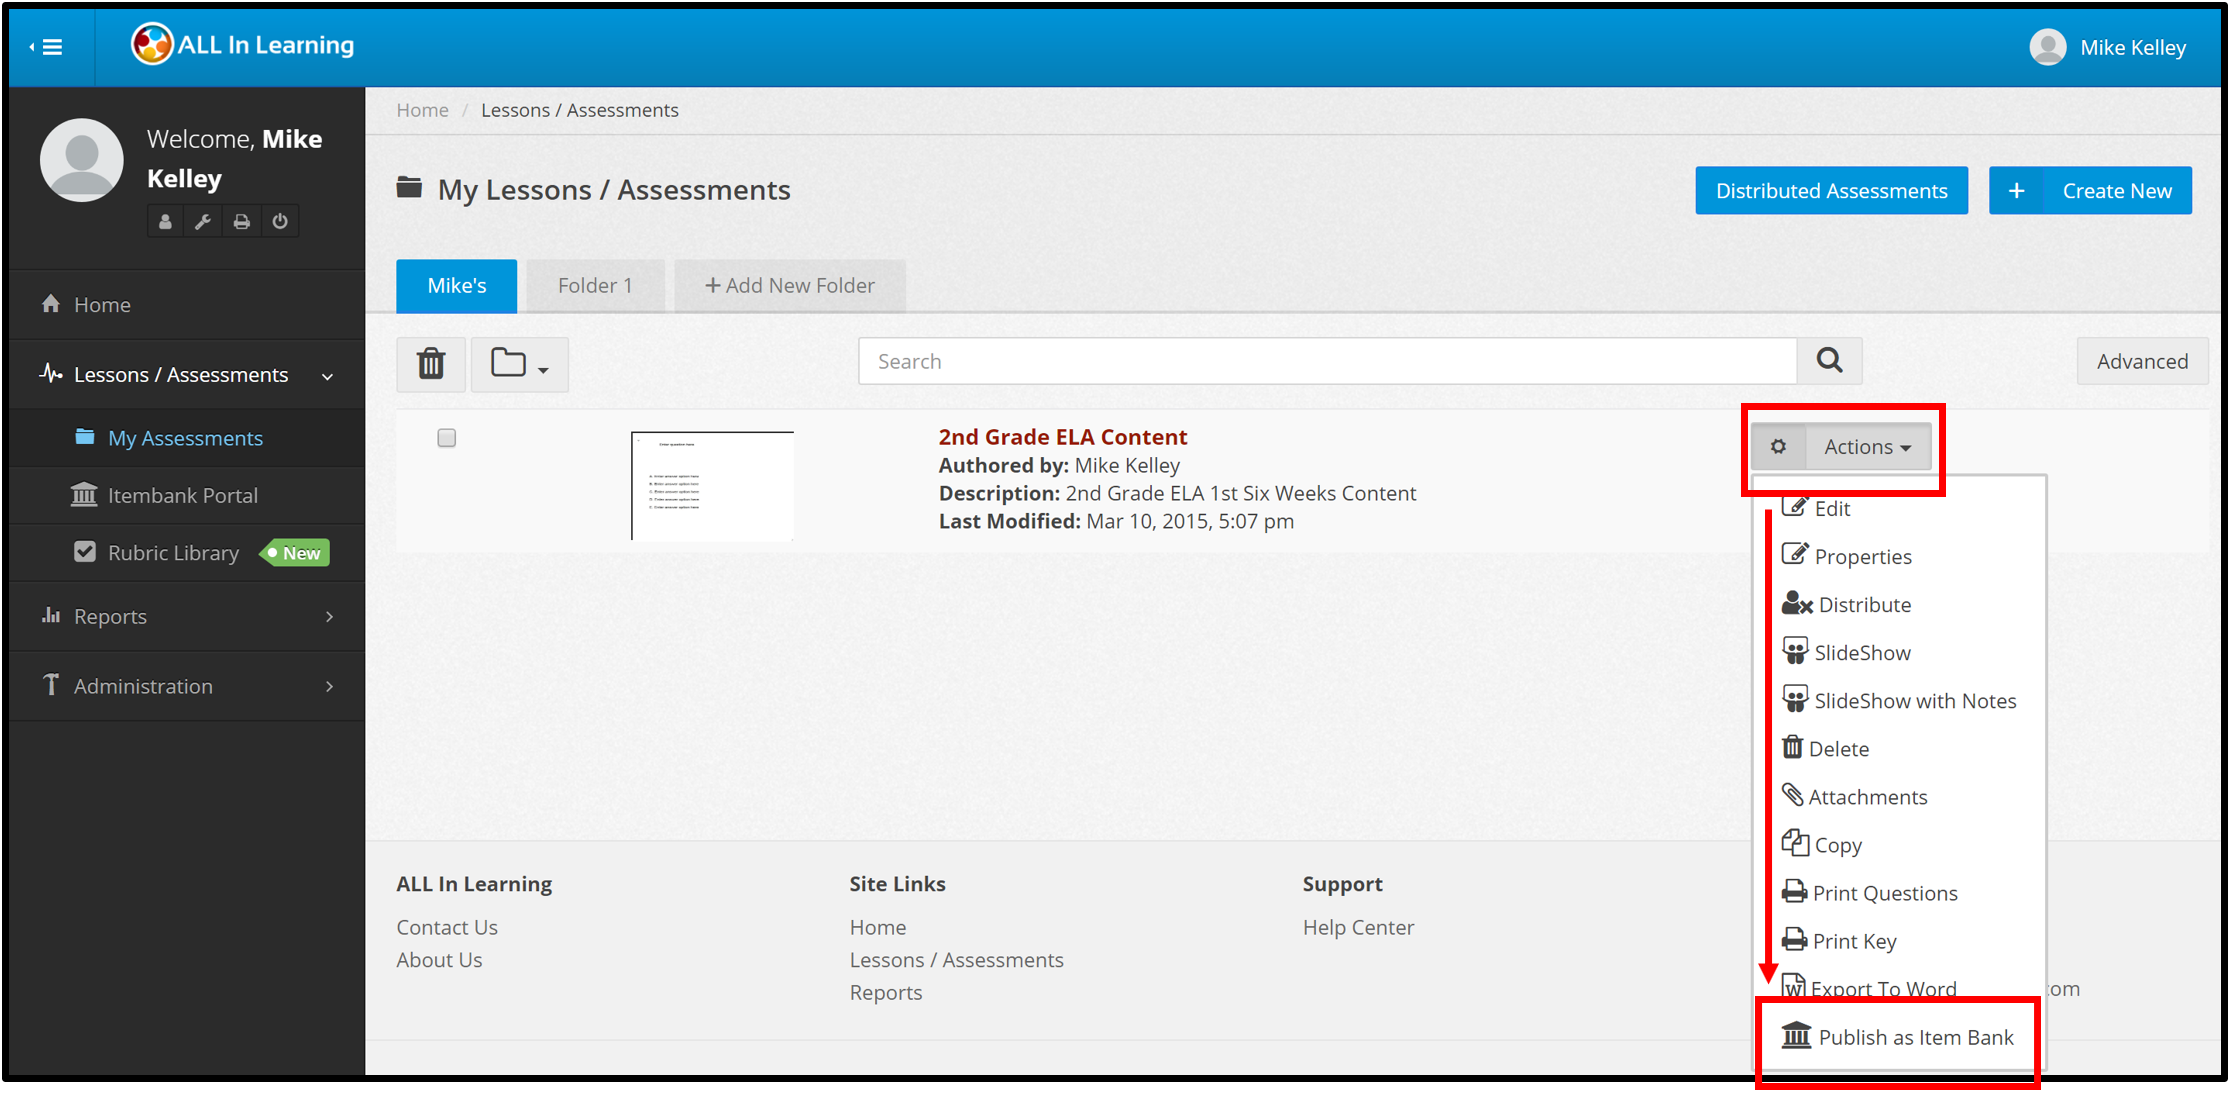Click the magnifying glass search icon
The image size is (2231, 1096).
coord(1829,361)
